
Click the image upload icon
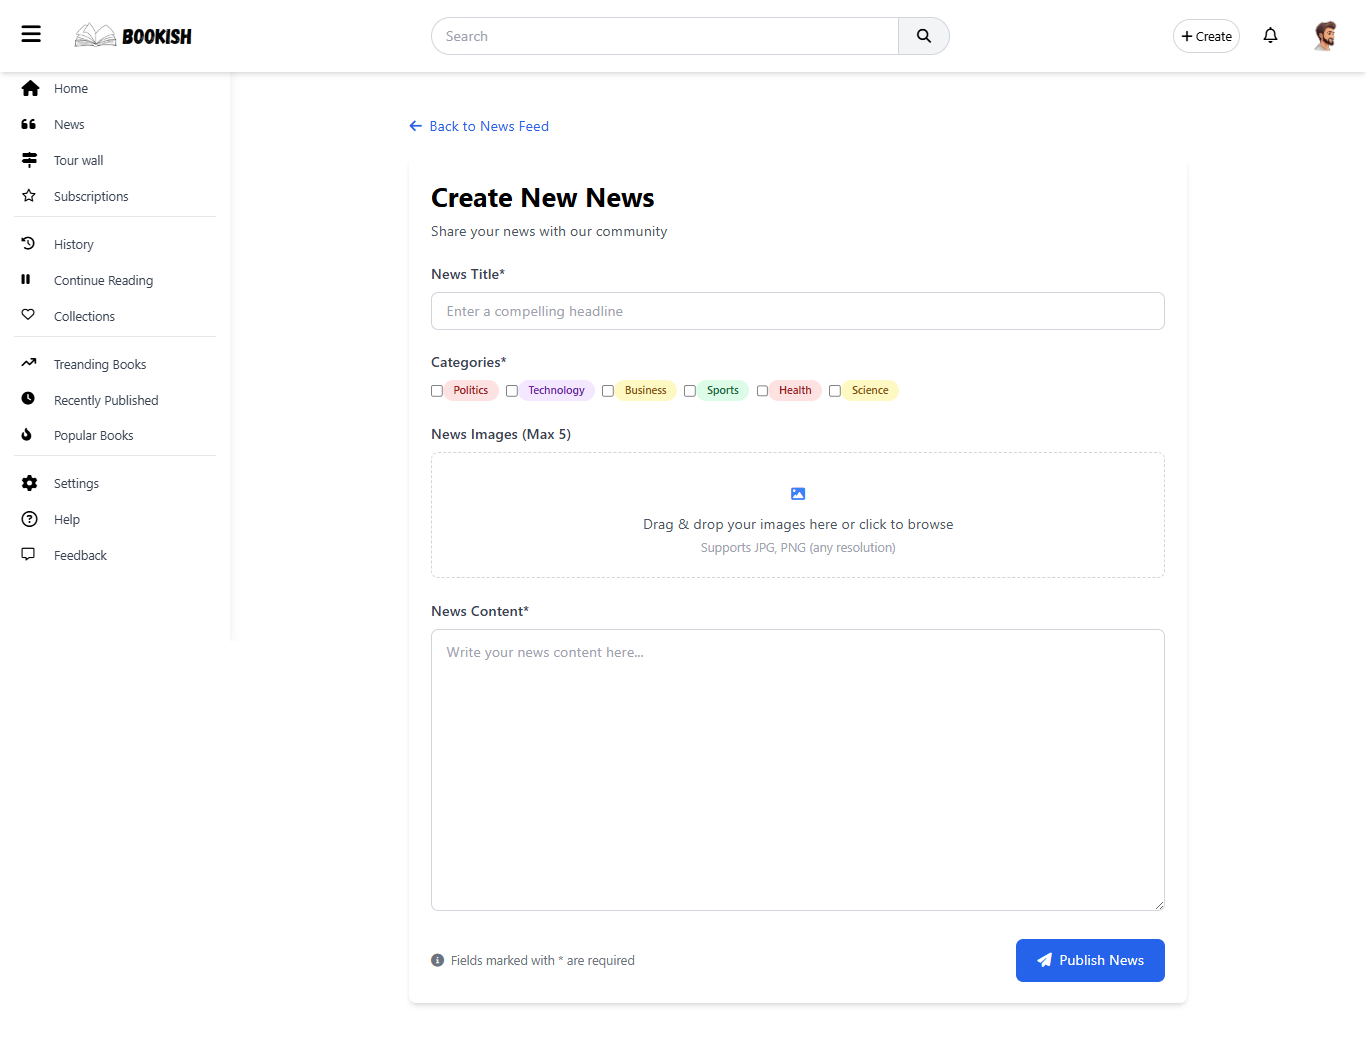[x=798, y=494]
